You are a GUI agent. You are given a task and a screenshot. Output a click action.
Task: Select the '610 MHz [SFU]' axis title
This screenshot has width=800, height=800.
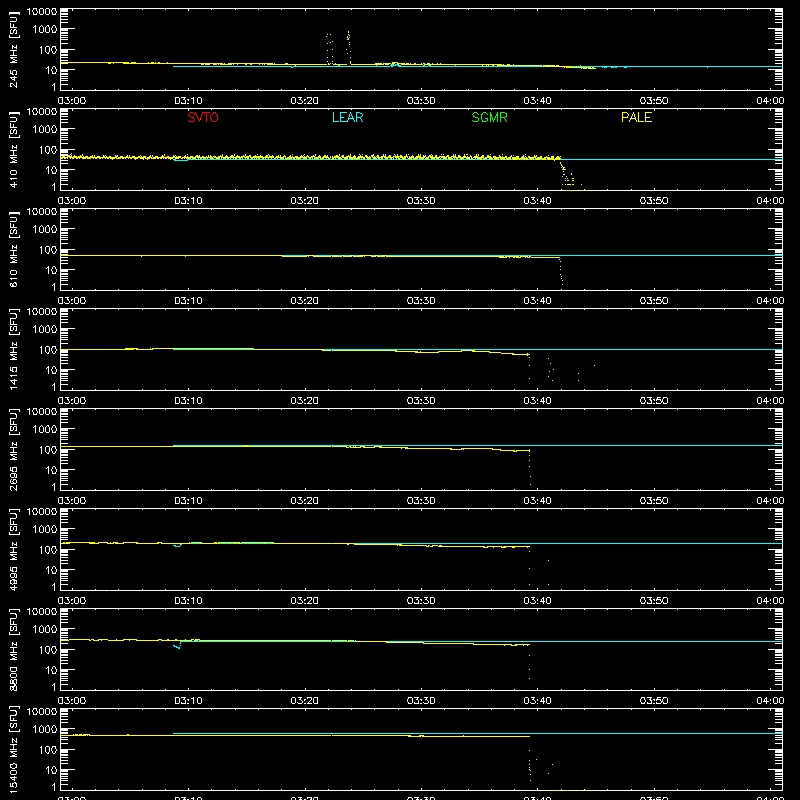coord(13,249)
